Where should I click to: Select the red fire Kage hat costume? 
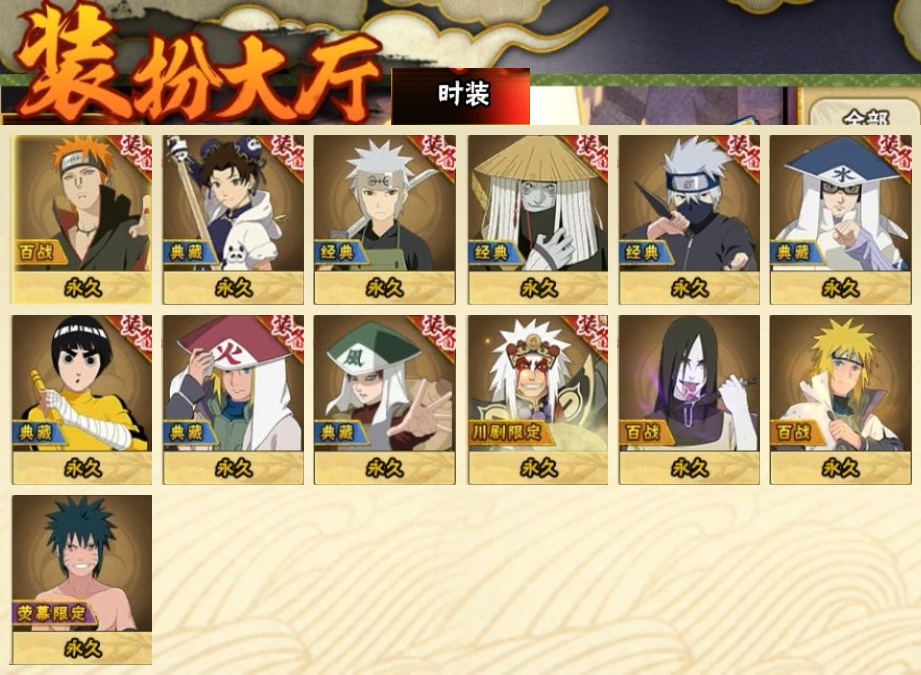coord(233,399)
